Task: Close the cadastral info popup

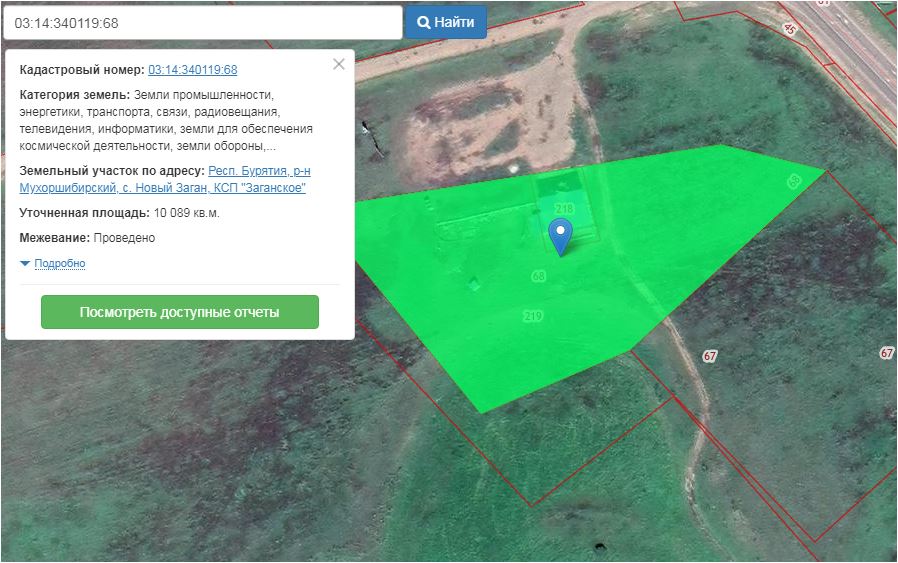Action: [x=339, y=64]
